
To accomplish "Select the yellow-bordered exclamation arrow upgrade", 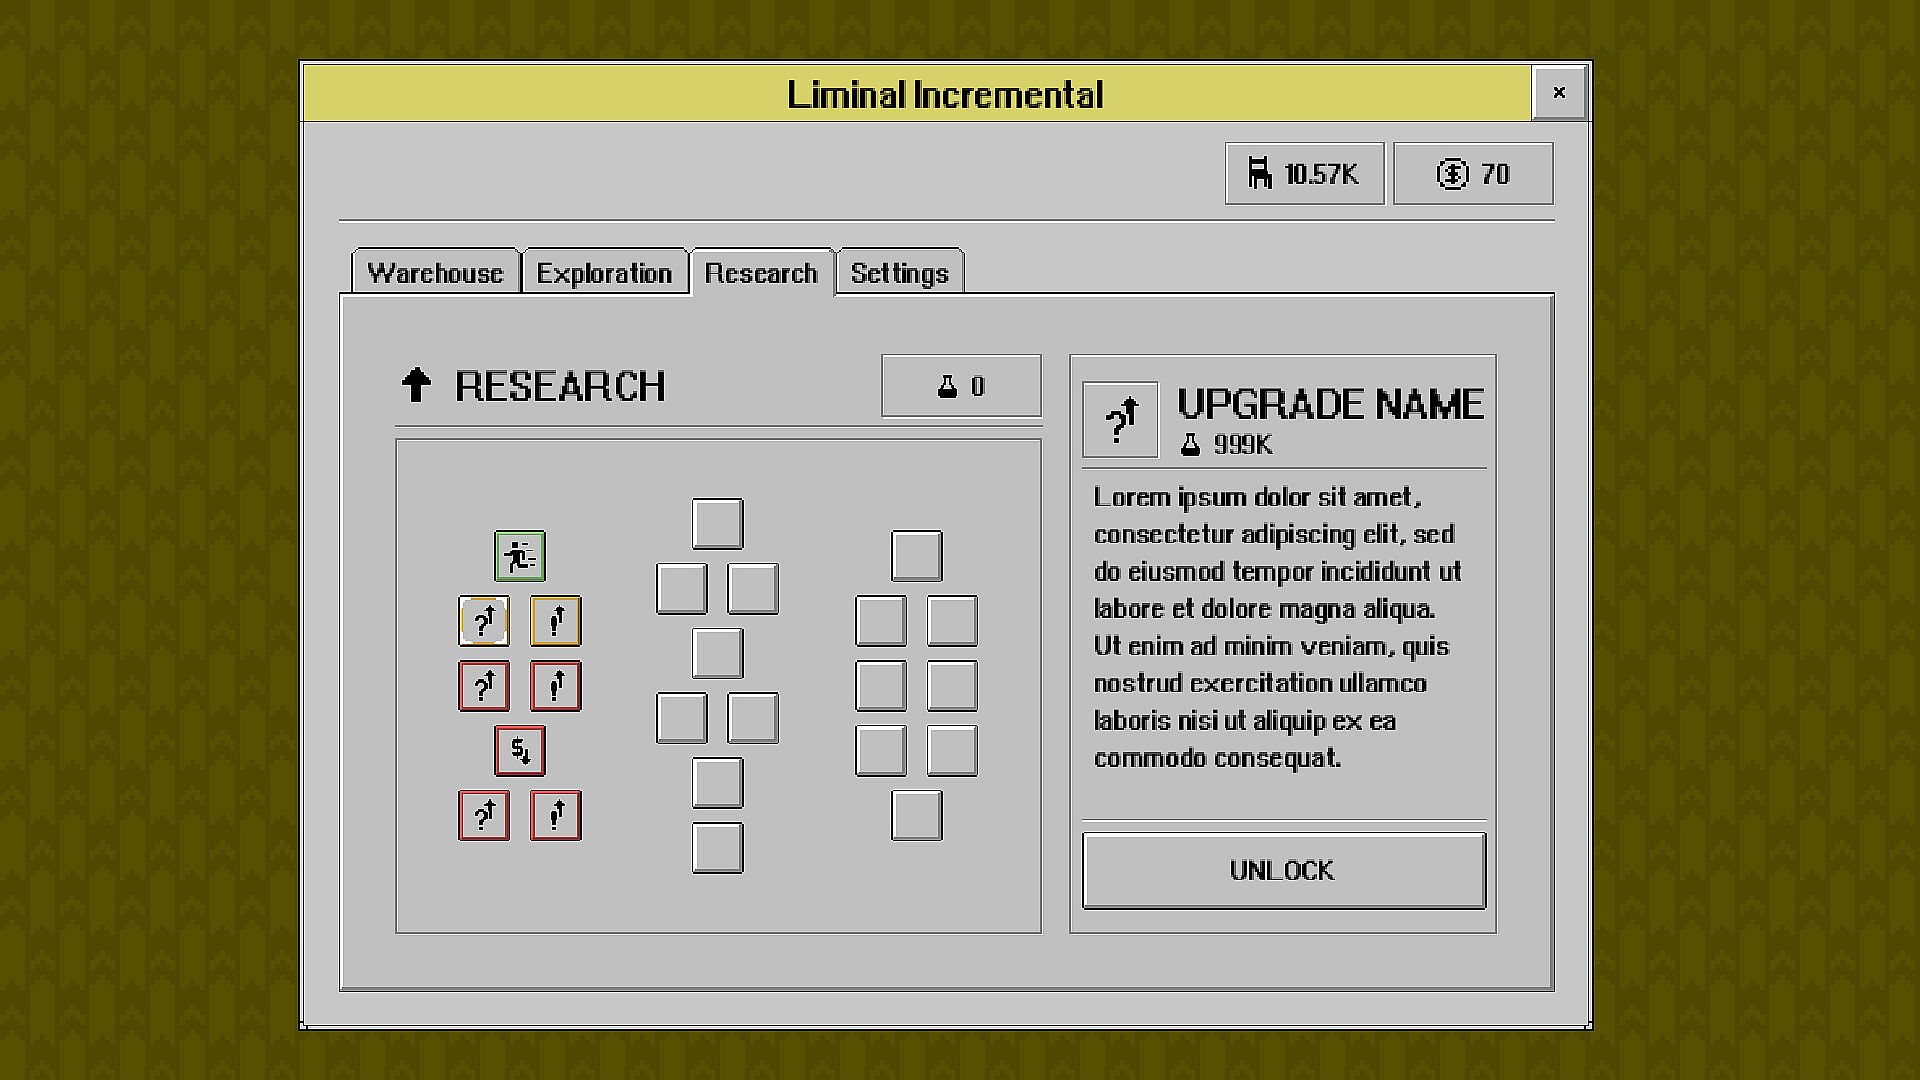I will point(556,621).
